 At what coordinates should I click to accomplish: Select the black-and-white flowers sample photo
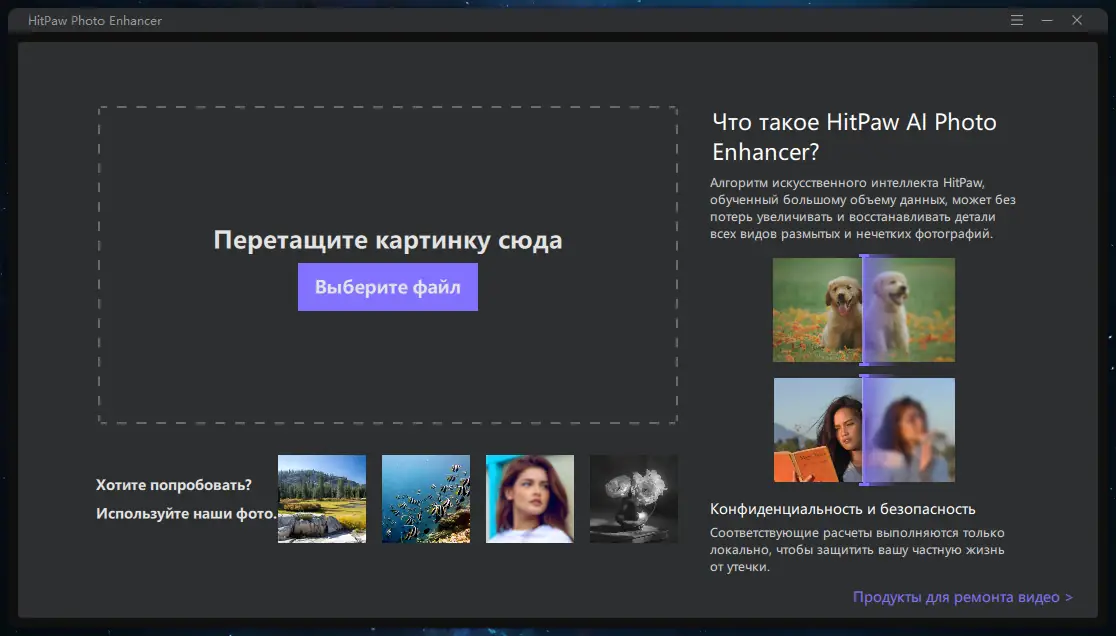[x=633, y=499]
